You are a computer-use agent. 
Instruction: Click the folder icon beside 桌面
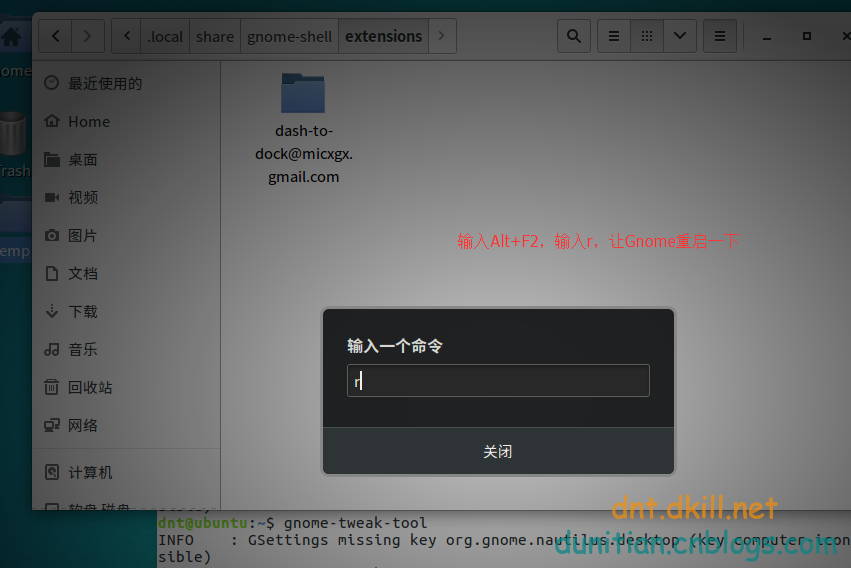coord(52,159)
